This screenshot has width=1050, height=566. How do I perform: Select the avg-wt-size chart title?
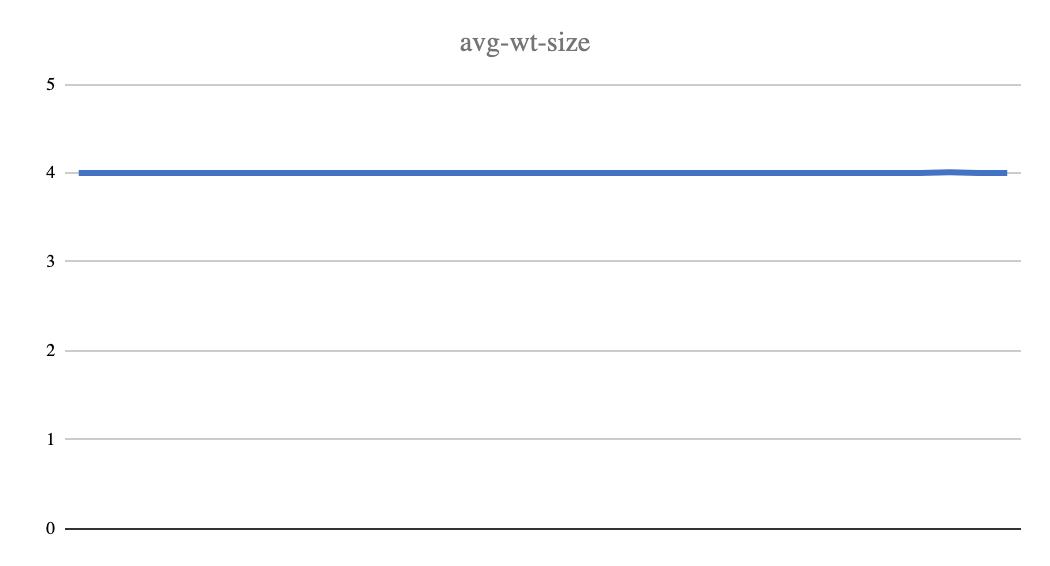[x=524, y=44]
